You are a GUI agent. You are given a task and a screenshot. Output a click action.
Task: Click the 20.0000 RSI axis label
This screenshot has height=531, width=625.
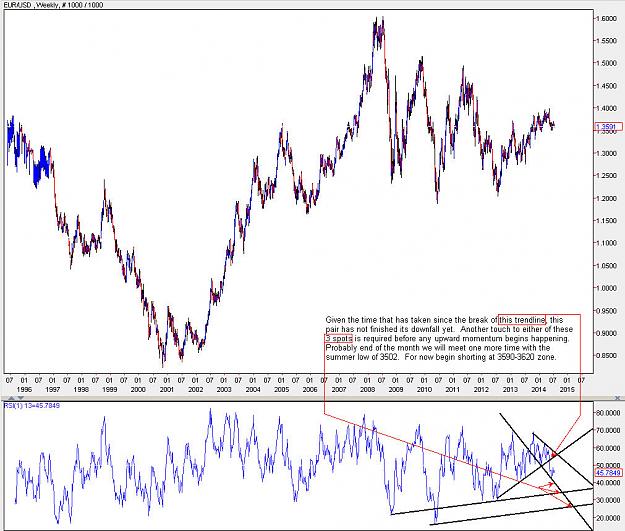pyautogui.click(x=608, y=517)
